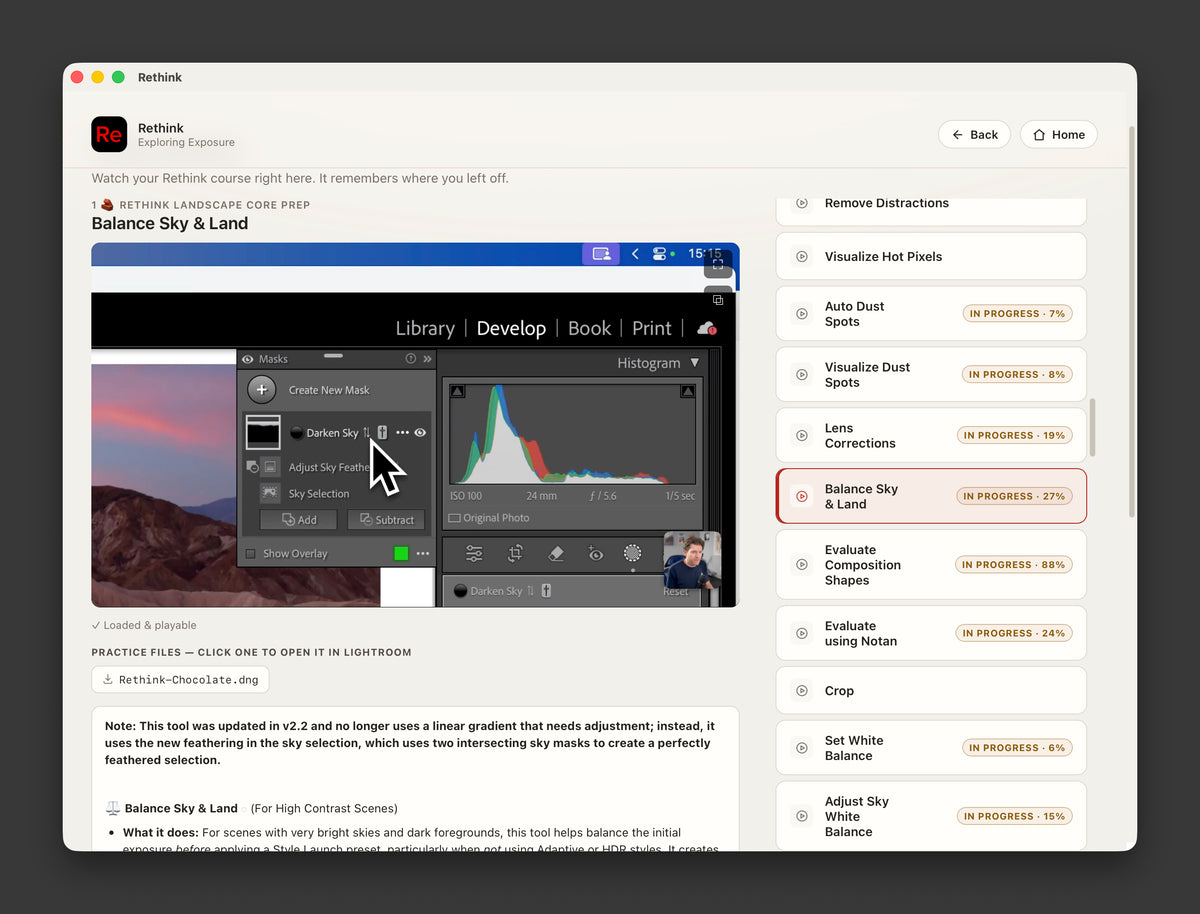Image resolution: width=1200 pixels, height=914 pixels.
Task: Click the Adjust Sky Feather component icon
Action: [271, 467]
